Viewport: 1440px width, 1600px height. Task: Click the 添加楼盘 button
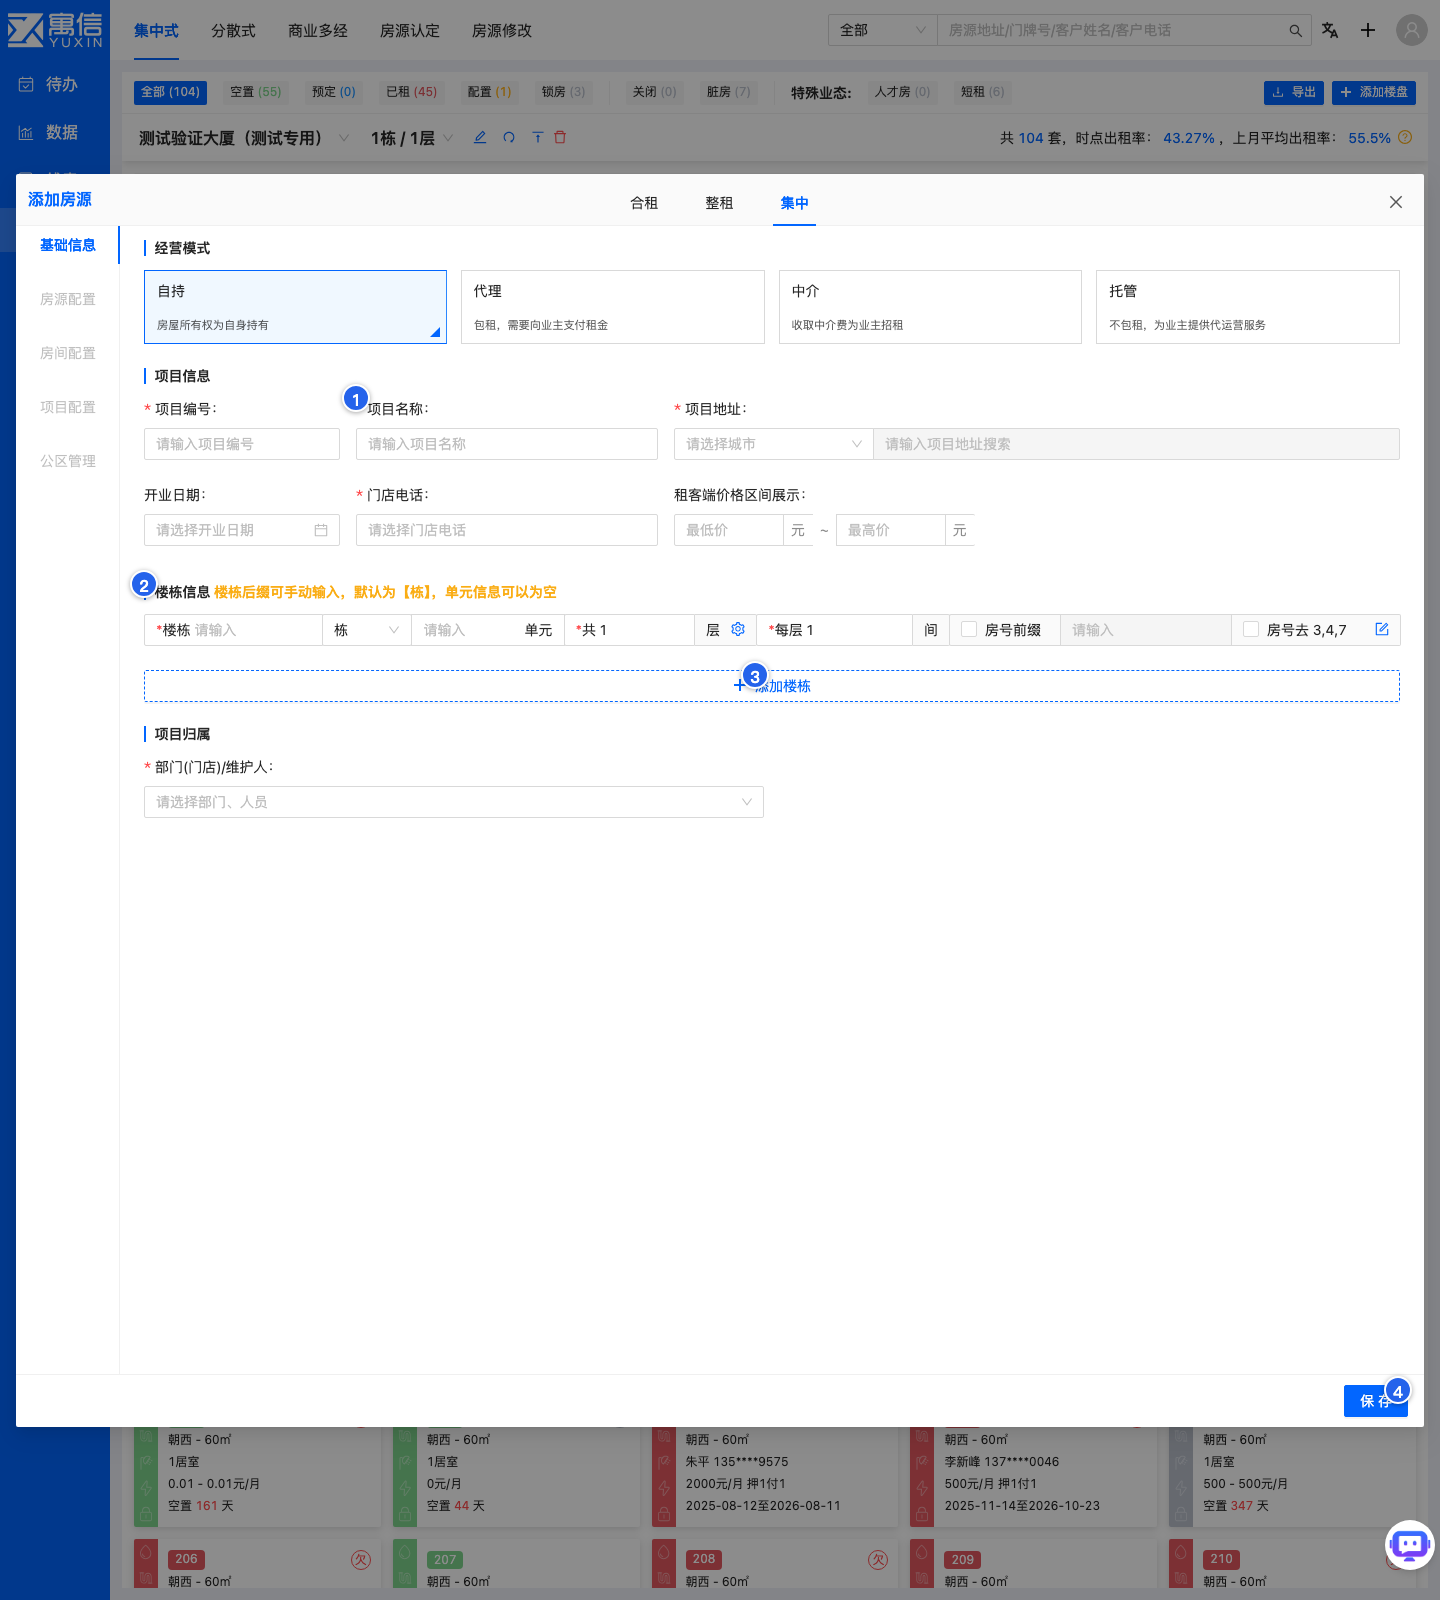click(1374, 92)
